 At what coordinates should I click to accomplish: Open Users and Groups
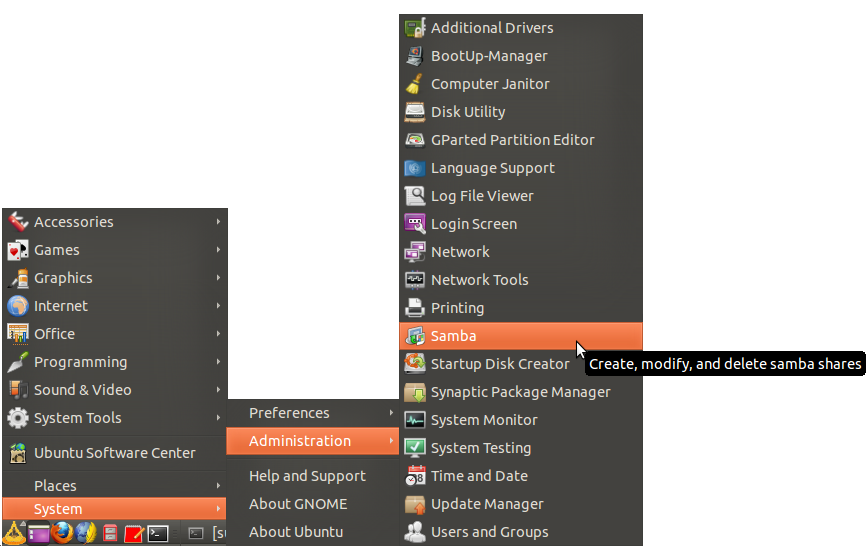tap(520, 532)
